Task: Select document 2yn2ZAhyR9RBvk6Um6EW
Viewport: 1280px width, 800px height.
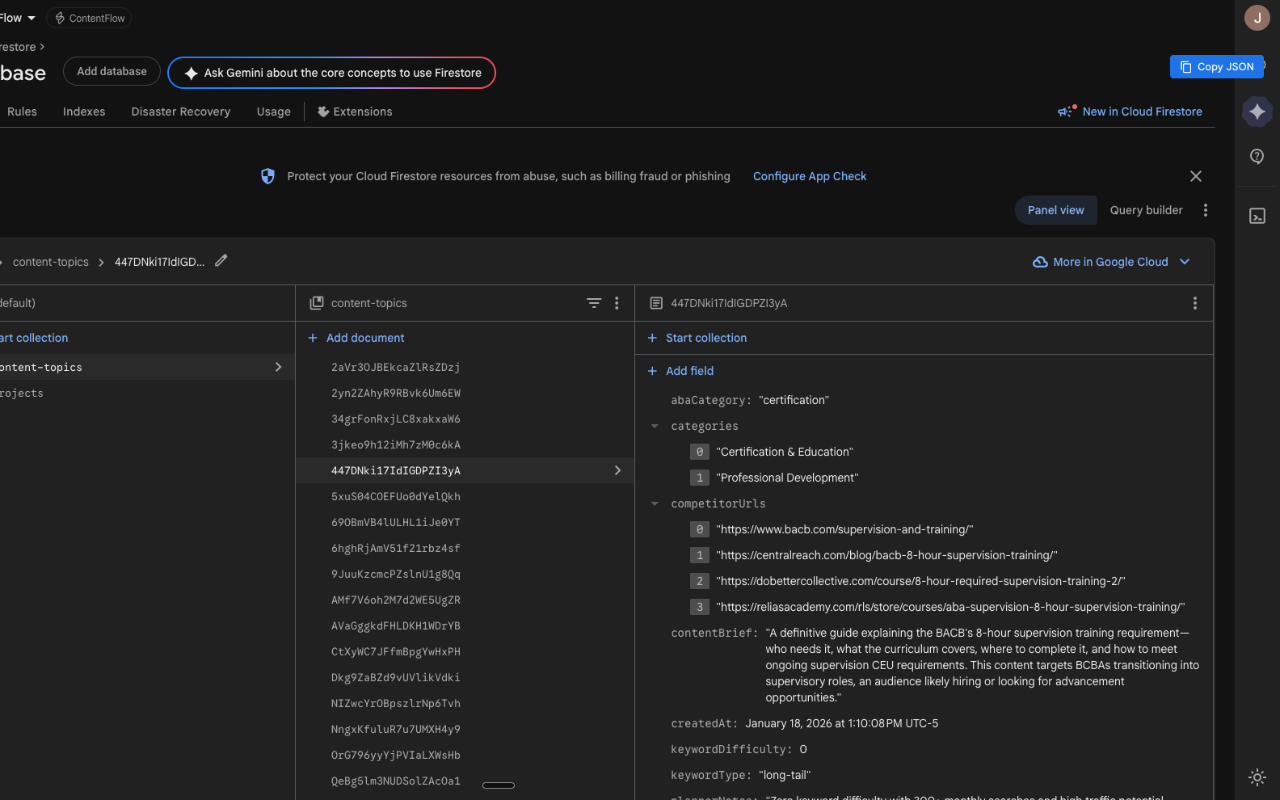Action: 396,393
